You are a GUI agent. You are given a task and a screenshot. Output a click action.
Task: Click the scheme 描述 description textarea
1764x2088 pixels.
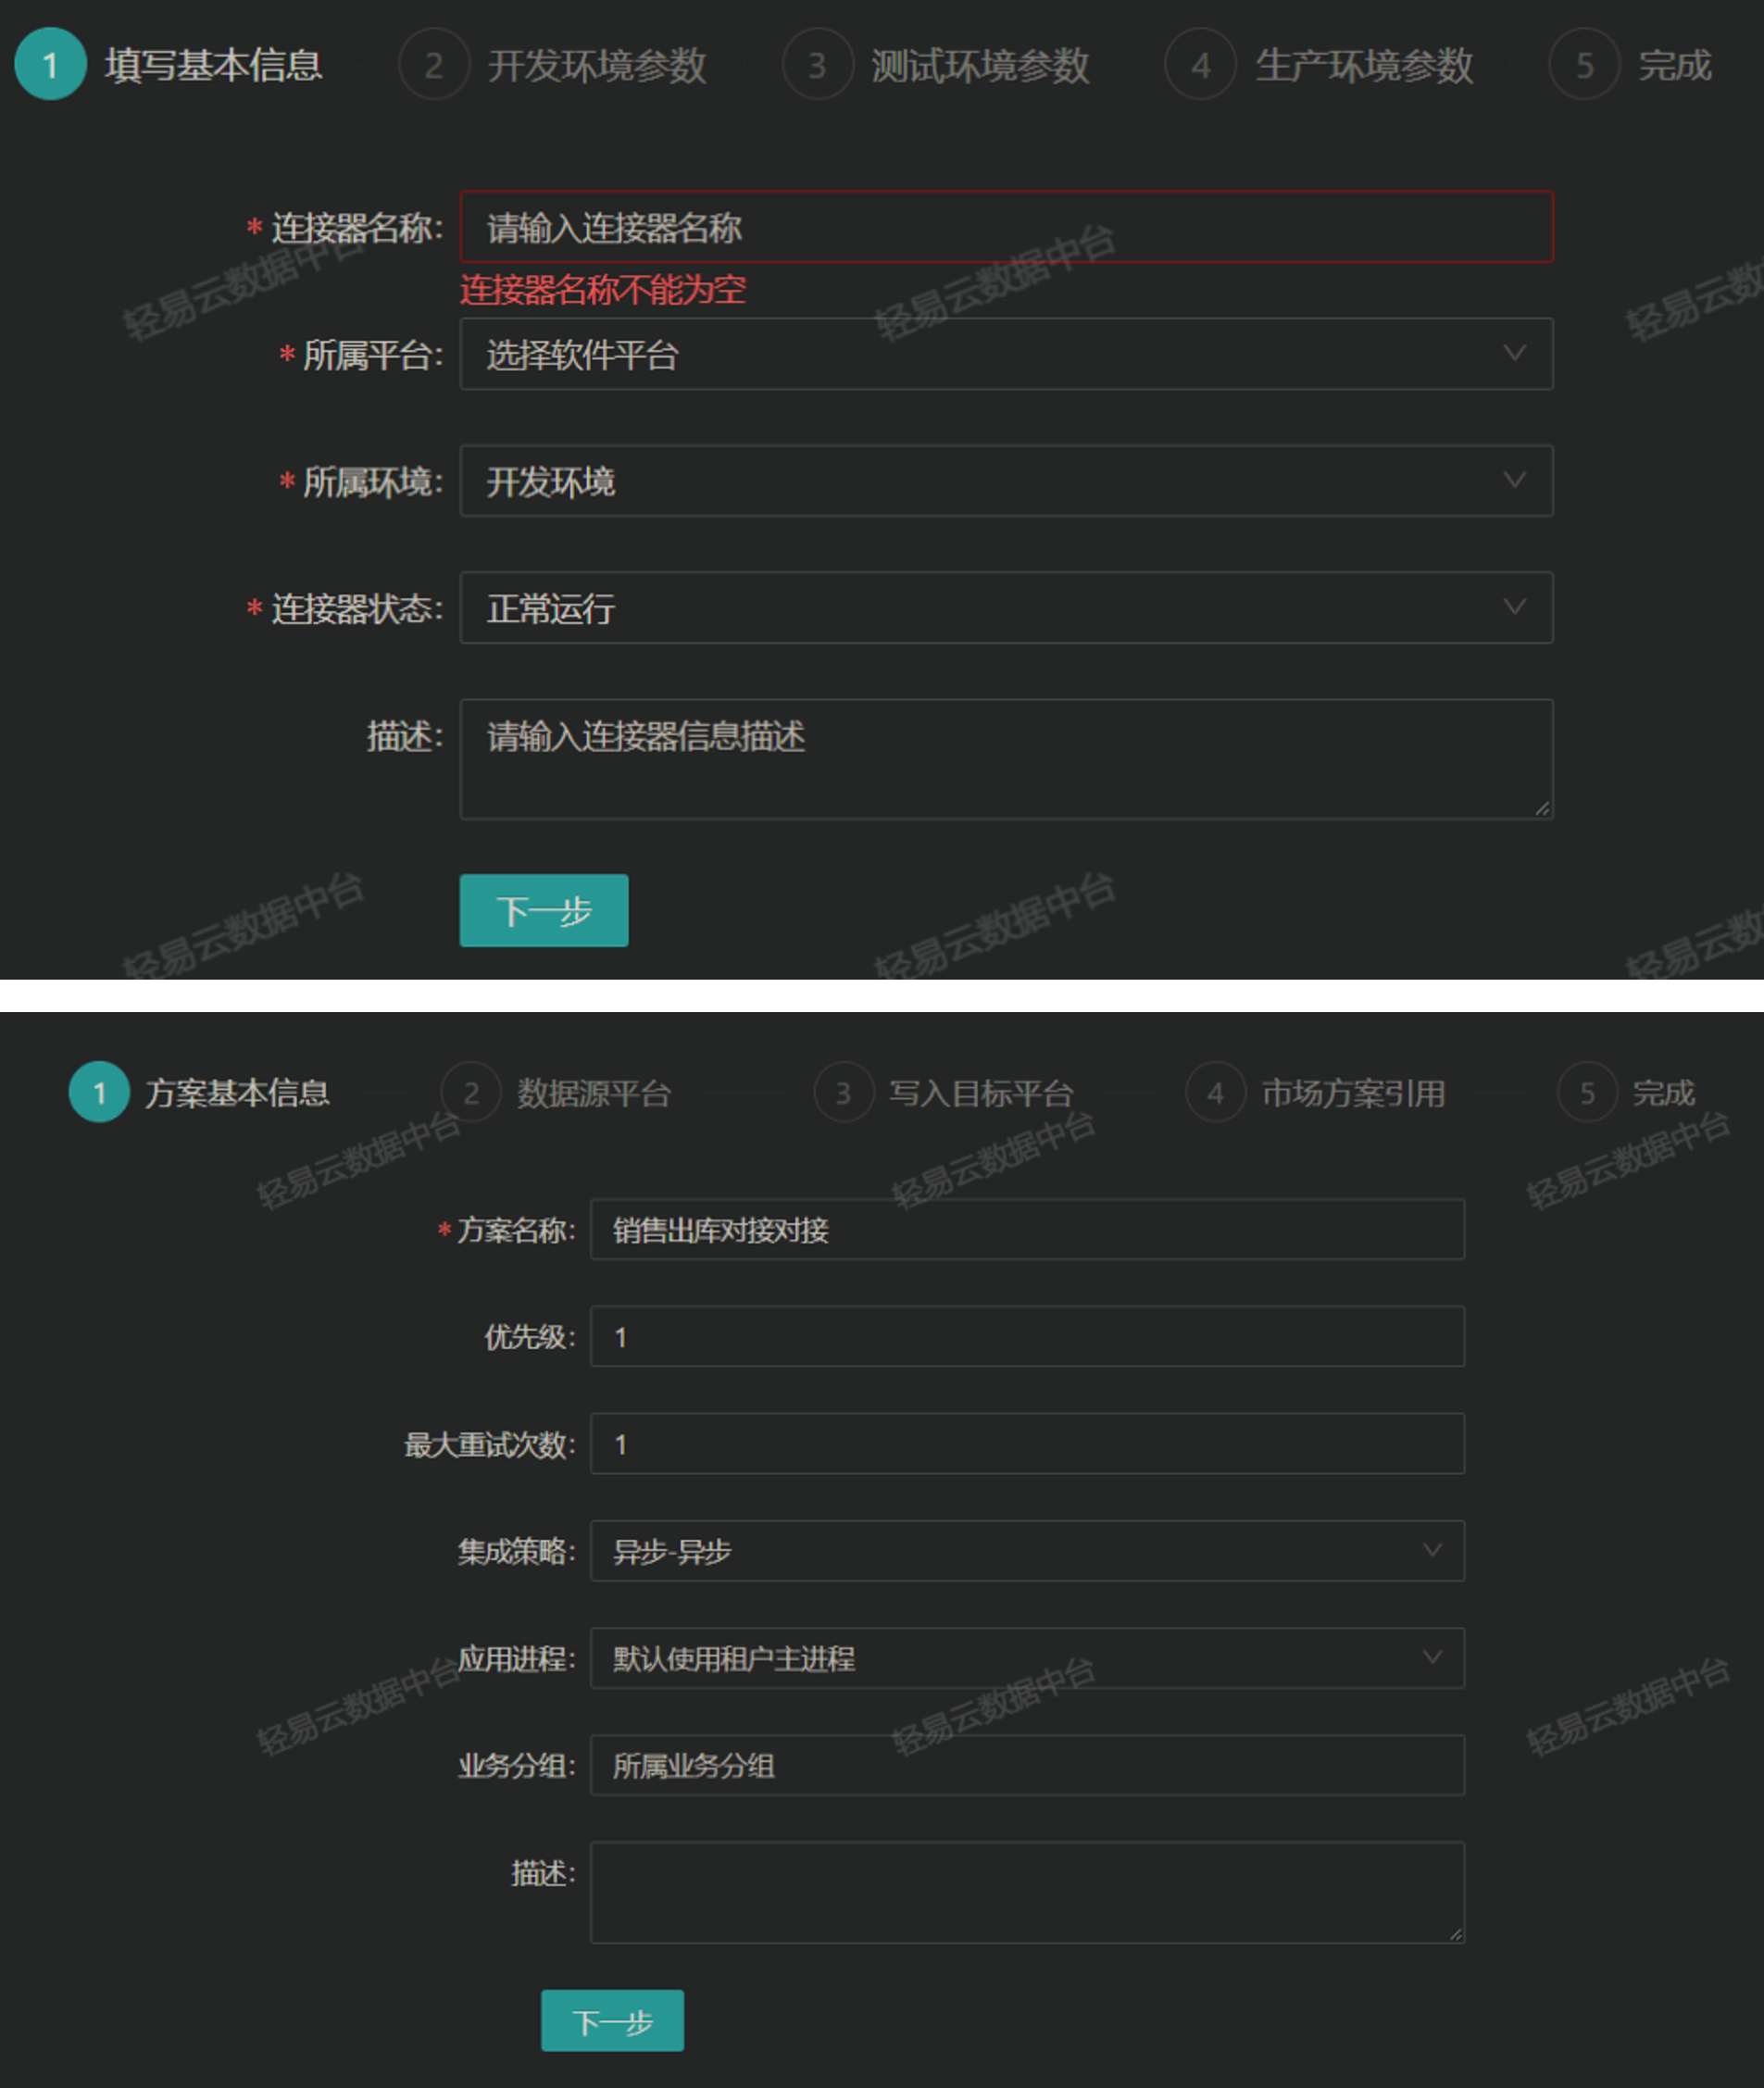click(1025, 1890)
